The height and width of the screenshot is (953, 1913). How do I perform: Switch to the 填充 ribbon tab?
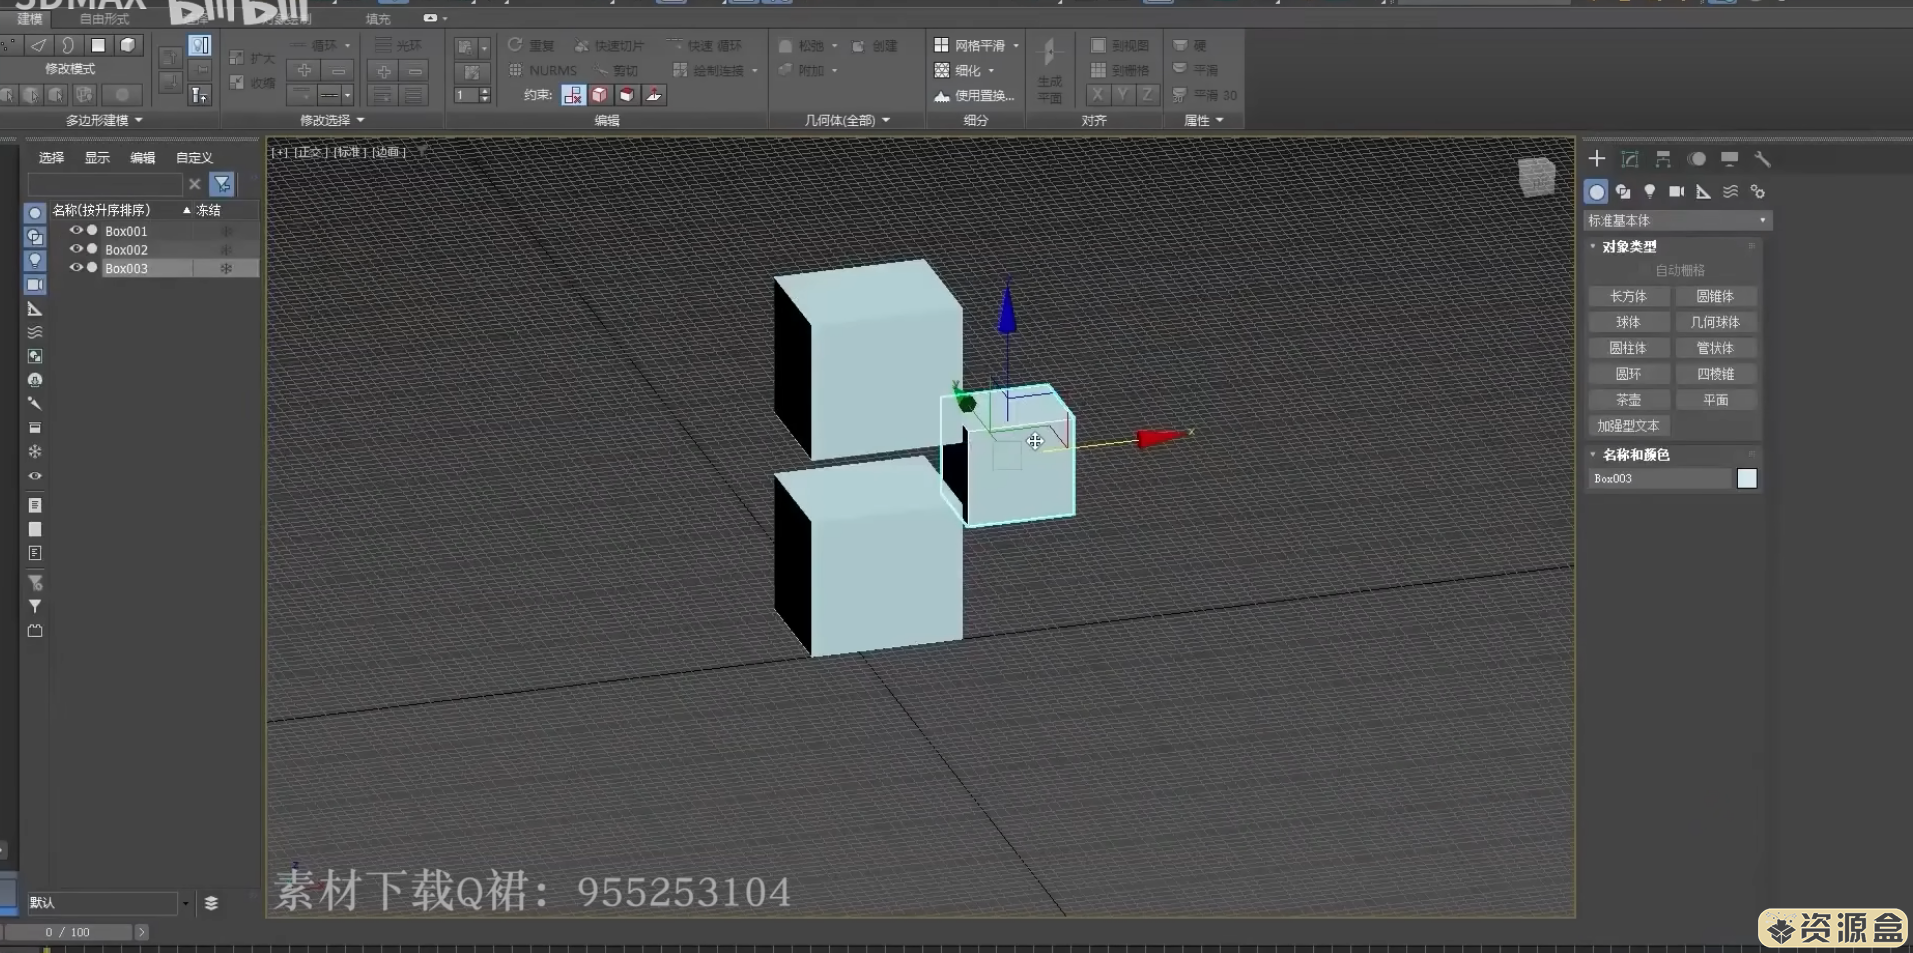coord(378,19)
